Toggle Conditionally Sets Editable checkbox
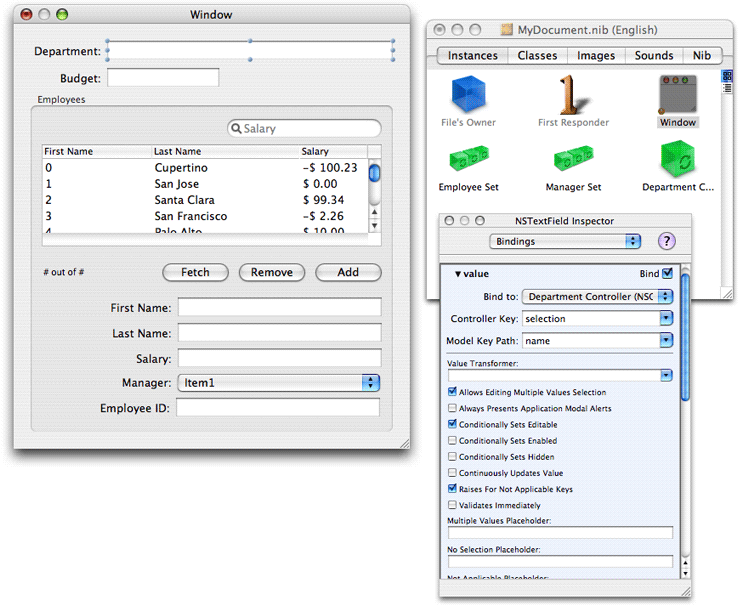749x611 pixels. pyautogui.click(x=452, y=424)
